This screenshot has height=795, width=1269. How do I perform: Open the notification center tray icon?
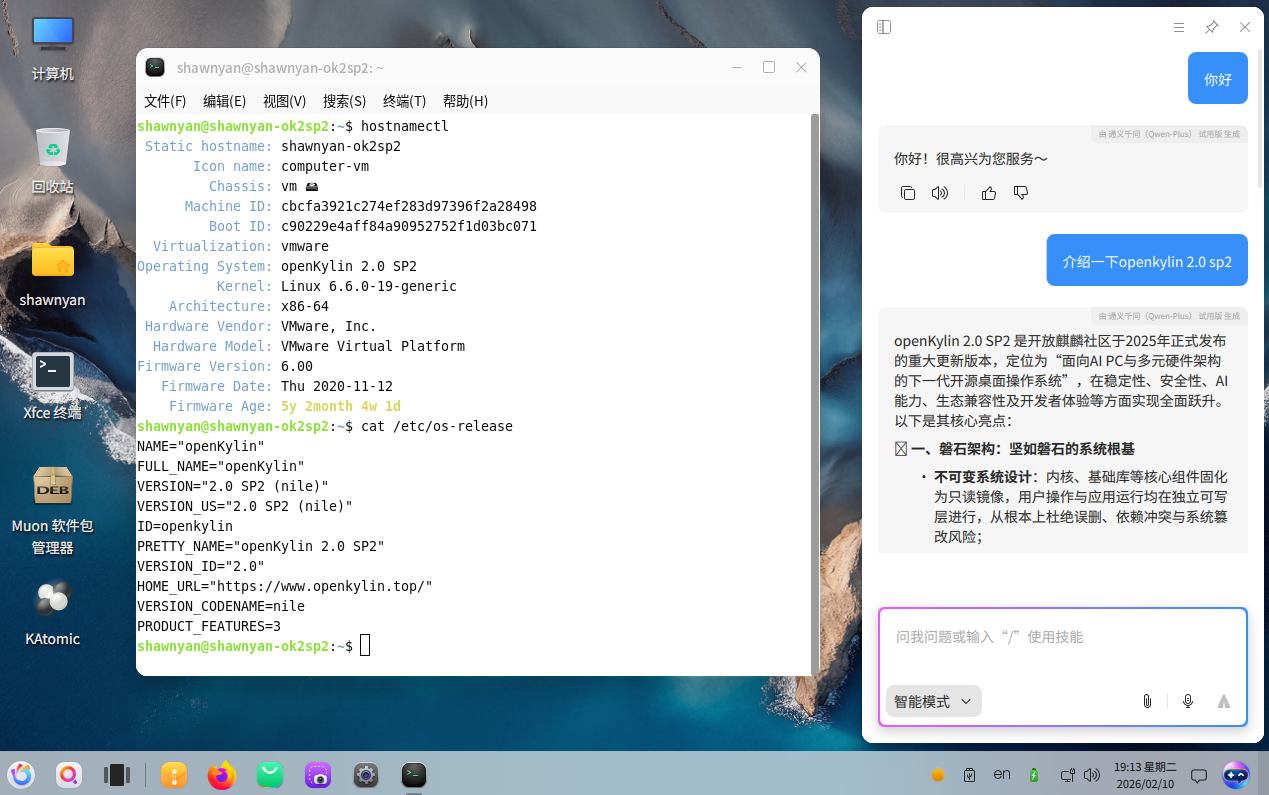click(x=1199, y=775)
